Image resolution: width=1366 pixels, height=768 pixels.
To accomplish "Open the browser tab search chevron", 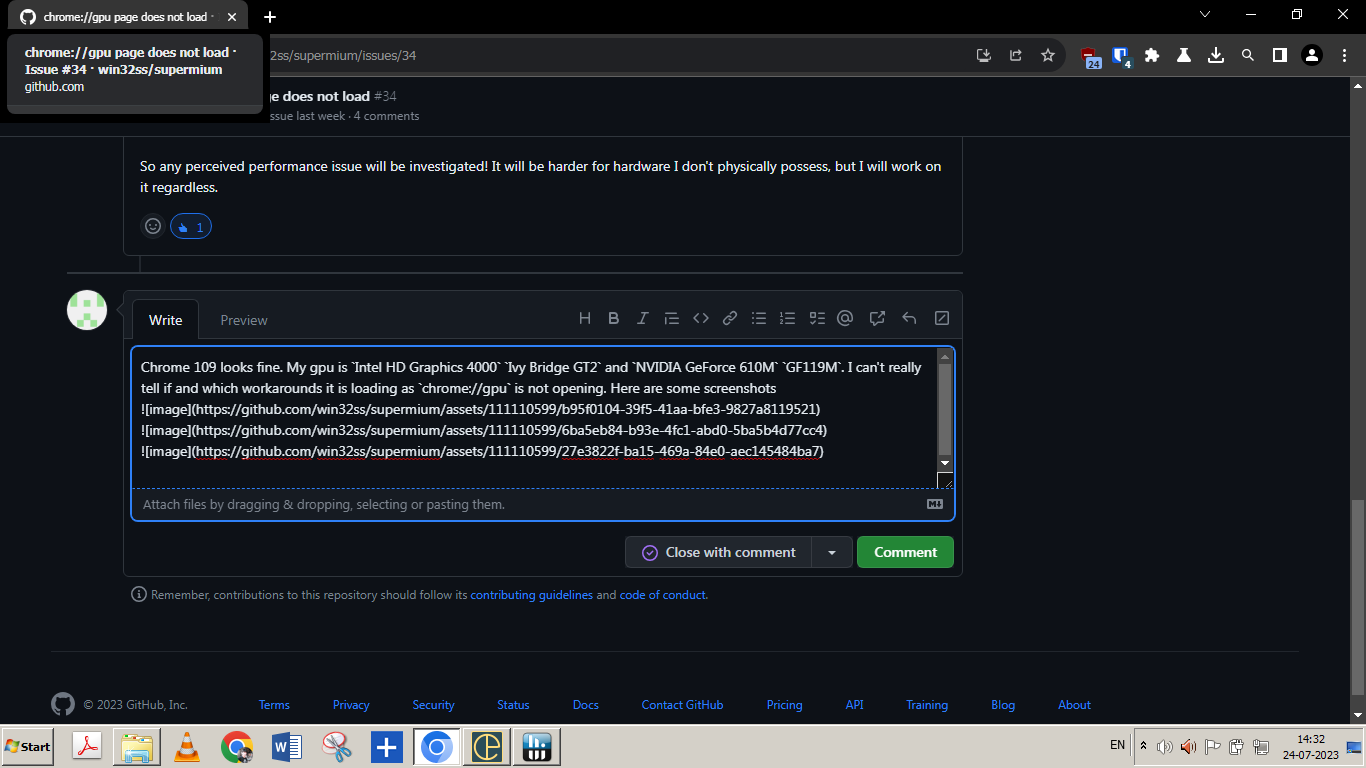I will pos(1205,15).
